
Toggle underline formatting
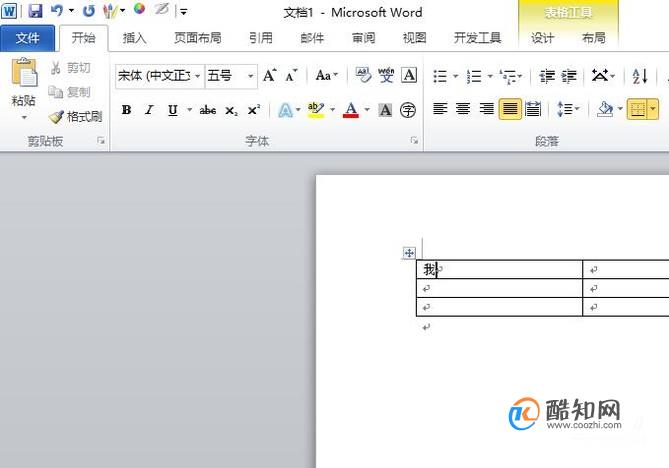coord(172,110)
